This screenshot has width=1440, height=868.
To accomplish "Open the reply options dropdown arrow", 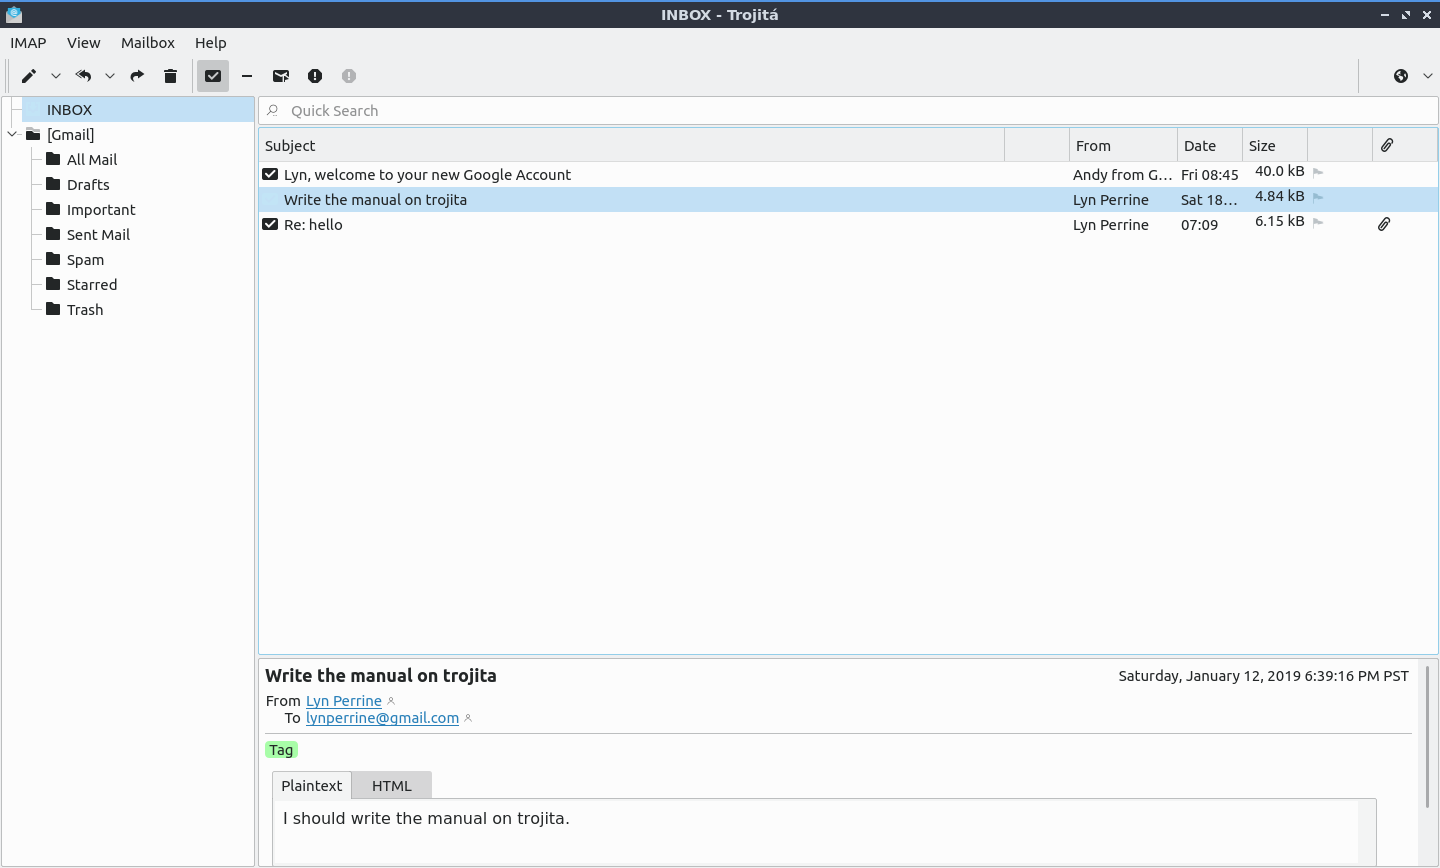I will (x=110, y=76).
